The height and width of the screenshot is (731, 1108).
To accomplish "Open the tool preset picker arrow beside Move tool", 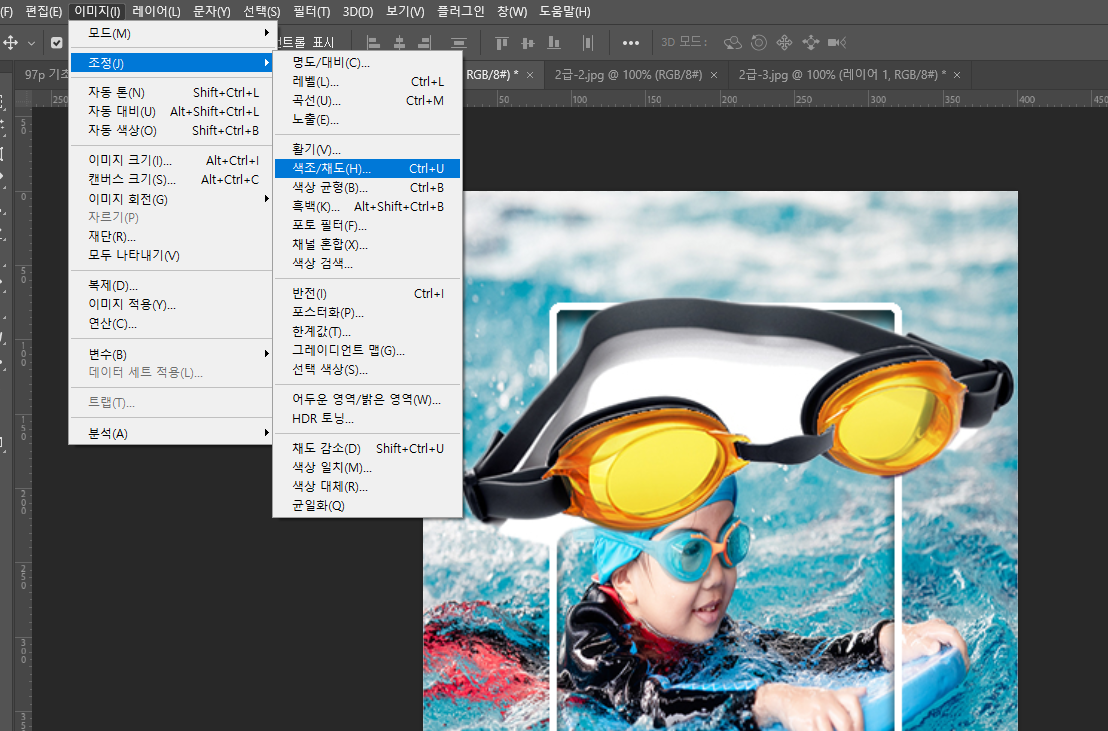I will [32, 43].
